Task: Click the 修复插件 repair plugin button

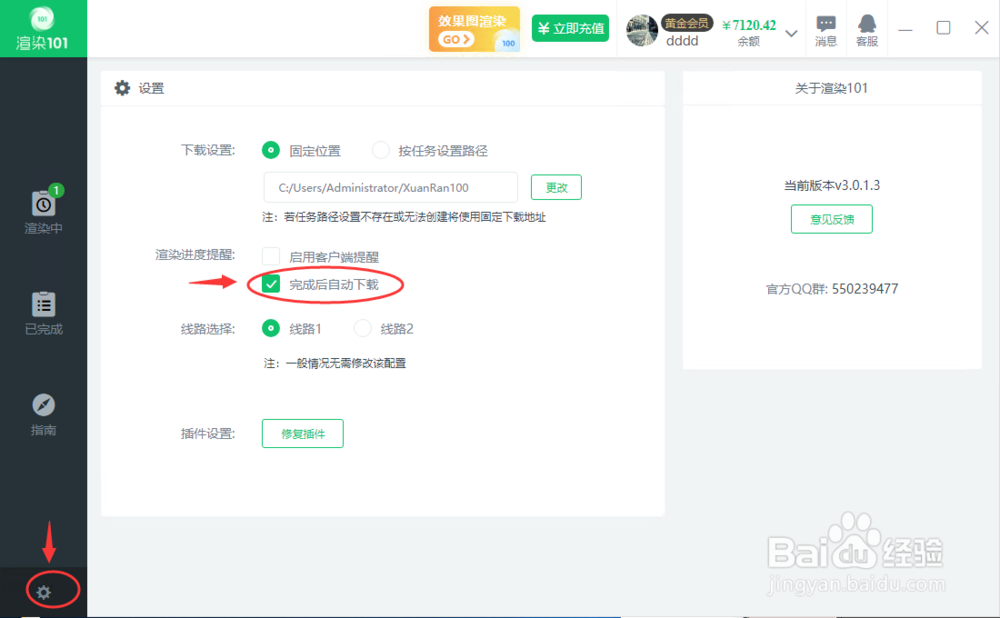Action: tap(302, 433)
